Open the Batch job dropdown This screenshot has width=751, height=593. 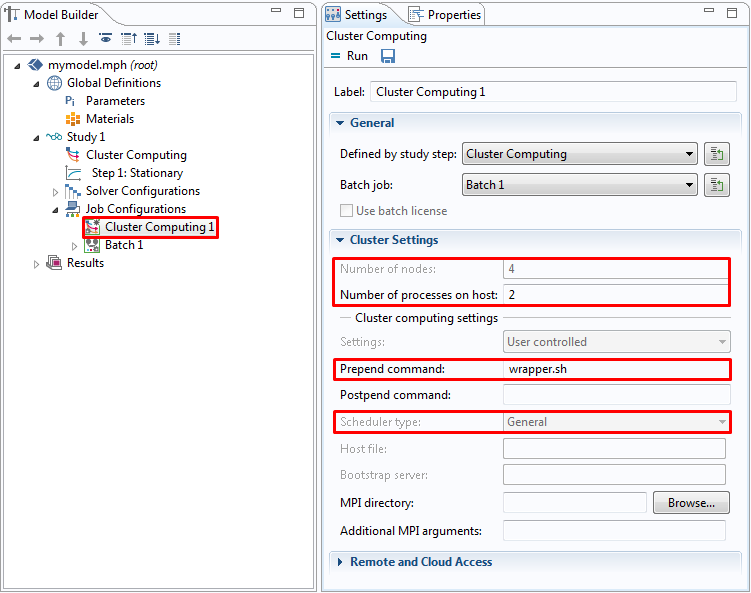point(580,185)
